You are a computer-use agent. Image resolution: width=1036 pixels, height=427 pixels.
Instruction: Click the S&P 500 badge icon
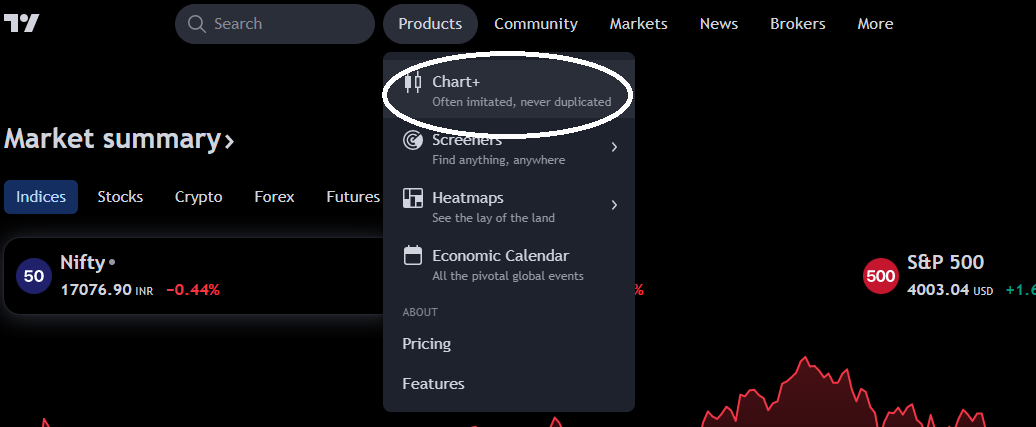pyautogui.click(x=881, y=276)
